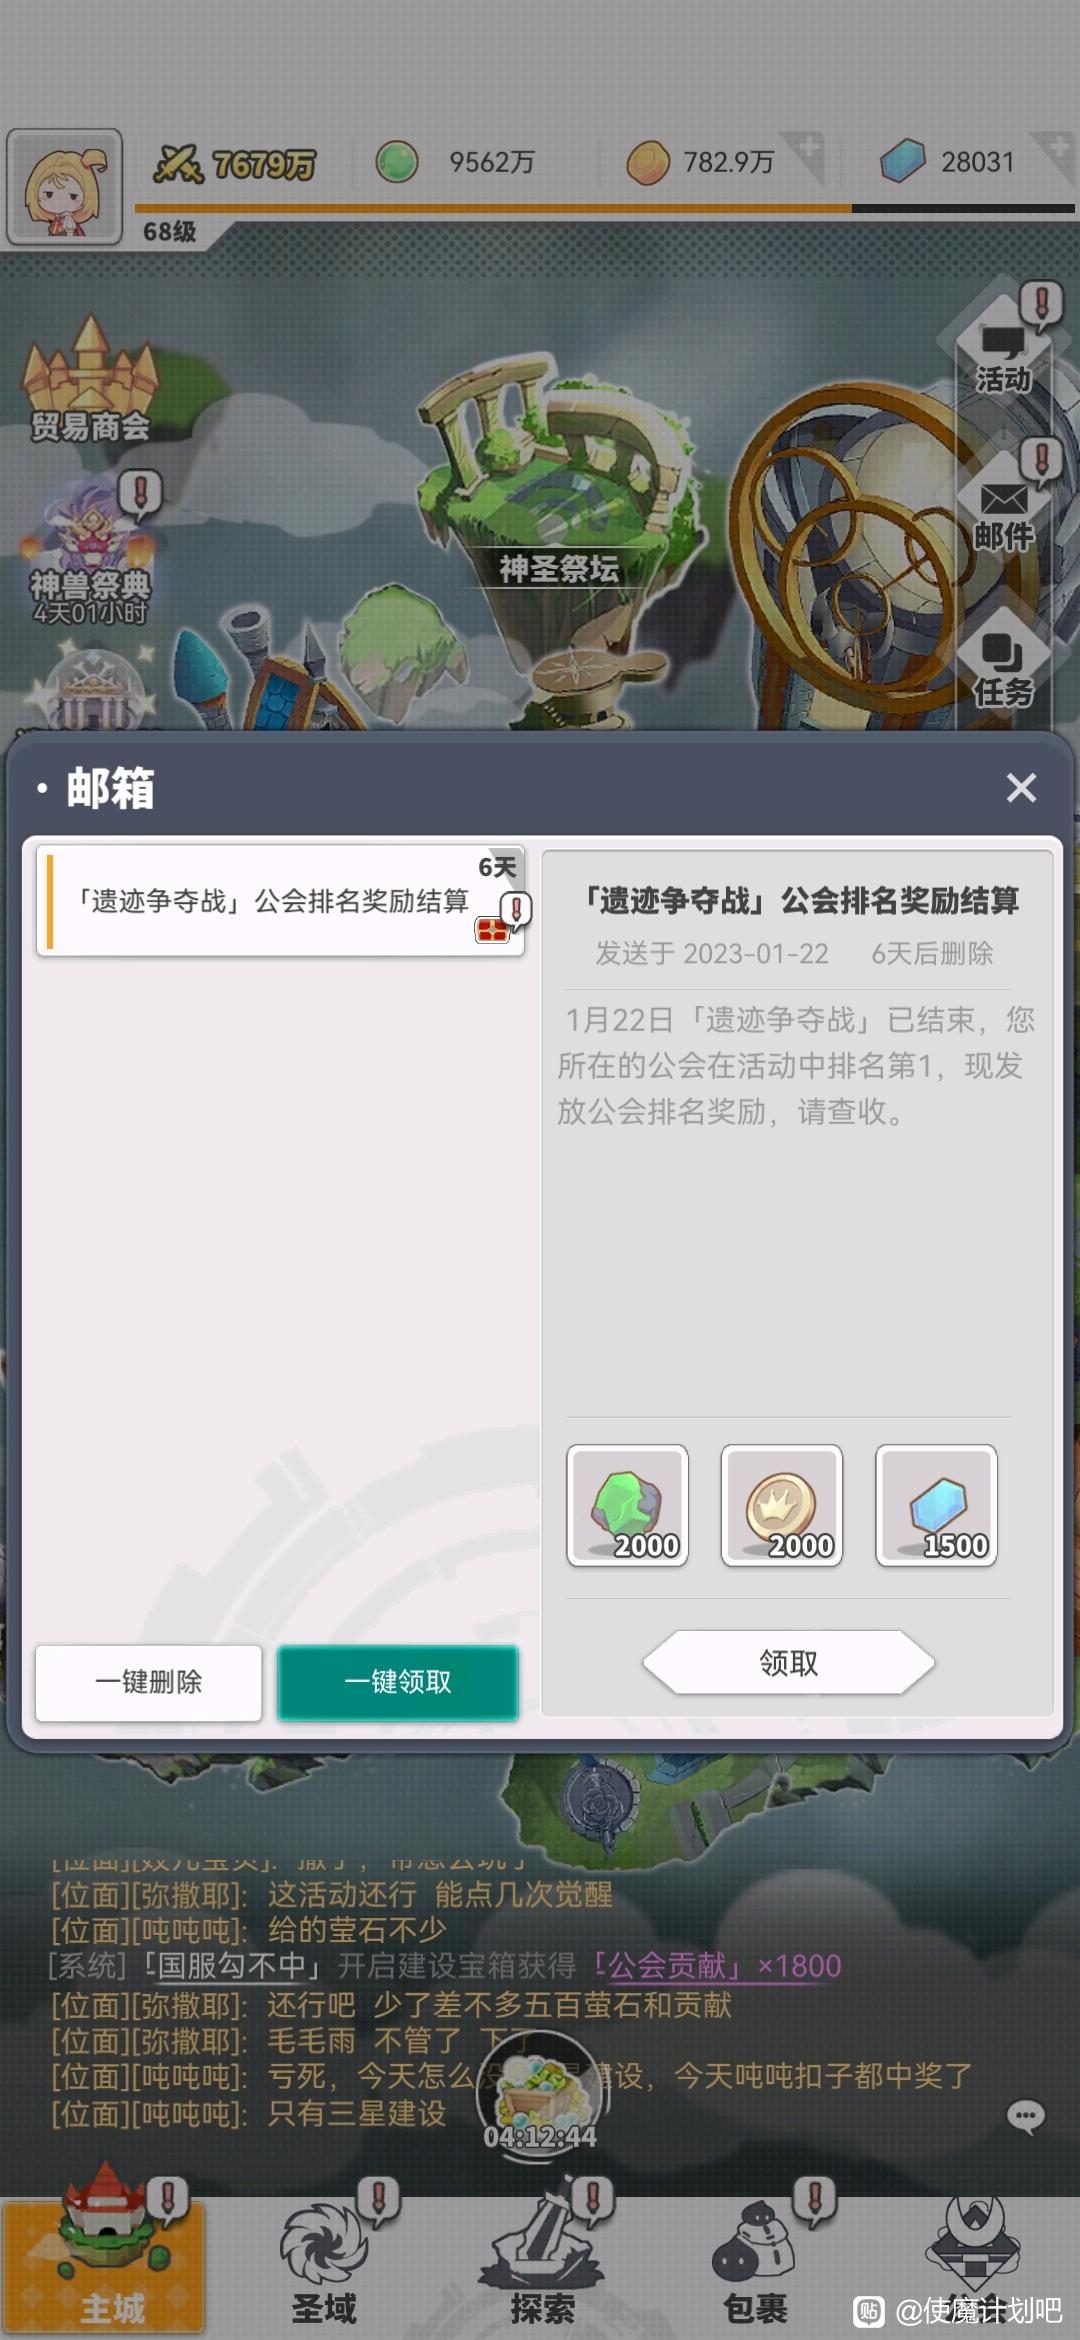Open the 邮件 mail icon
The height and width of the screenshot is (2340, 1080).
pos(1003,508)
